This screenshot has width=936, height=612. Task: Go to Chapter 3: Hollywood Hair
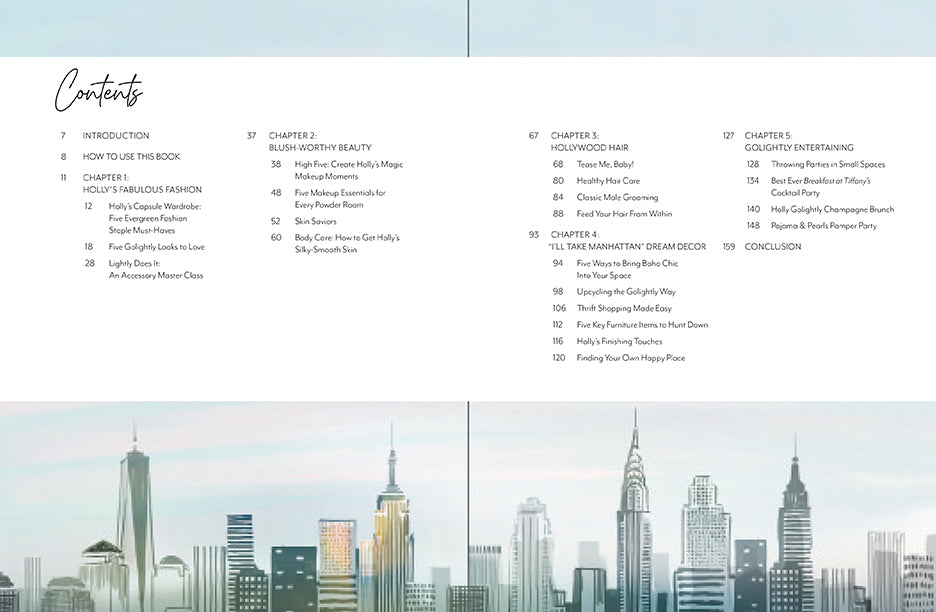[x=589, y=142]
